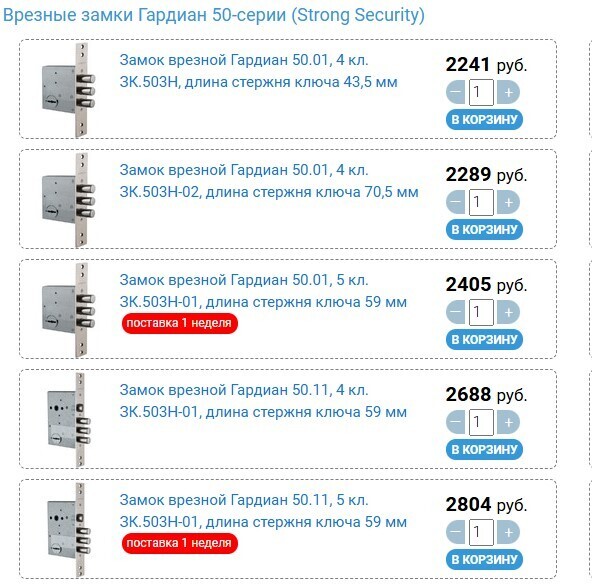Add the 2804 руб. lock to cart
This screenshot has width=592, height=587.
tap(484, 559)
